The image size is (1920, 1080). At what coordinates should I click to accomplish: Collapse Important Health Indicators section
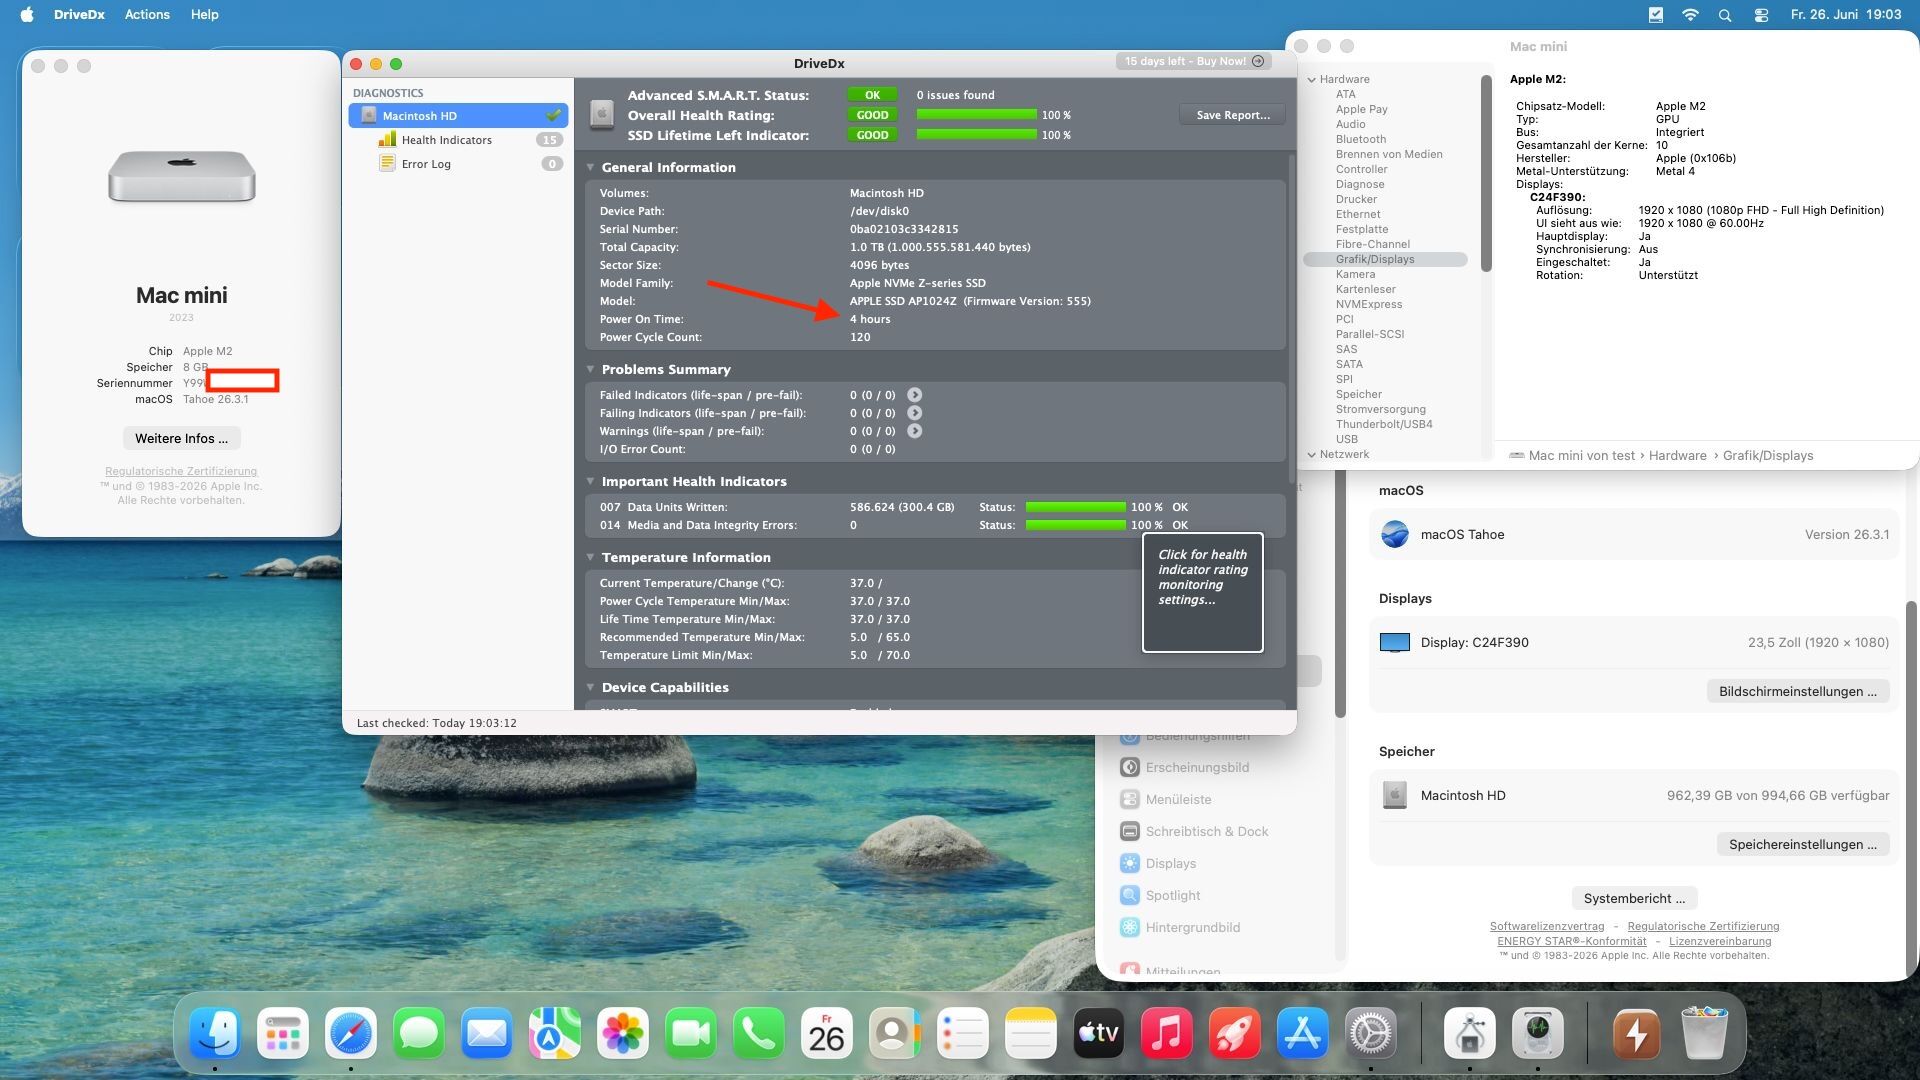coord(590,481)
